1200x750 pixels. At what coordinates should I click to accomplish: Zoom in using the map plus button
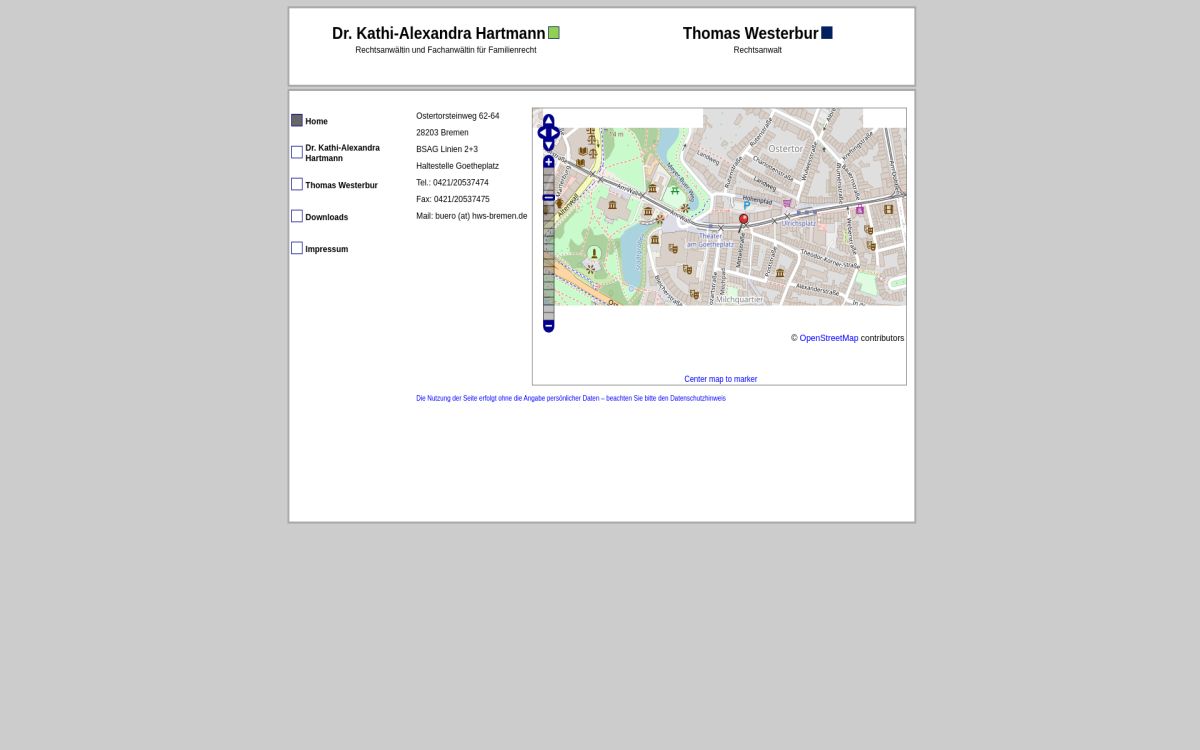[x=548, y=162]
